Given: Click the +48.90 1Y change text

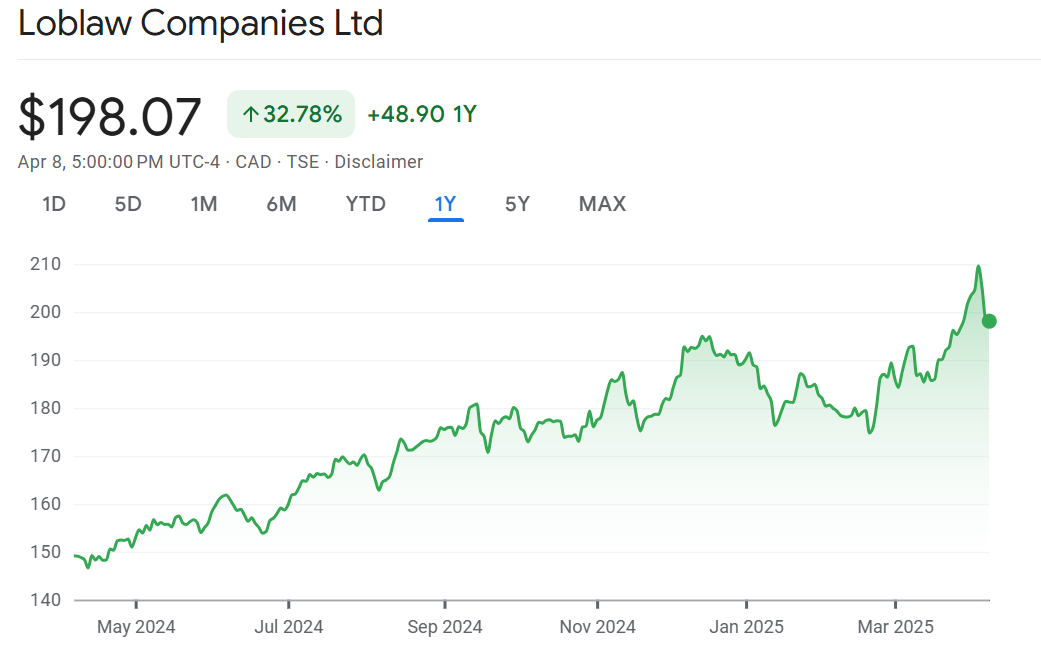Looking at the screenshot, I should coord(422,114).
